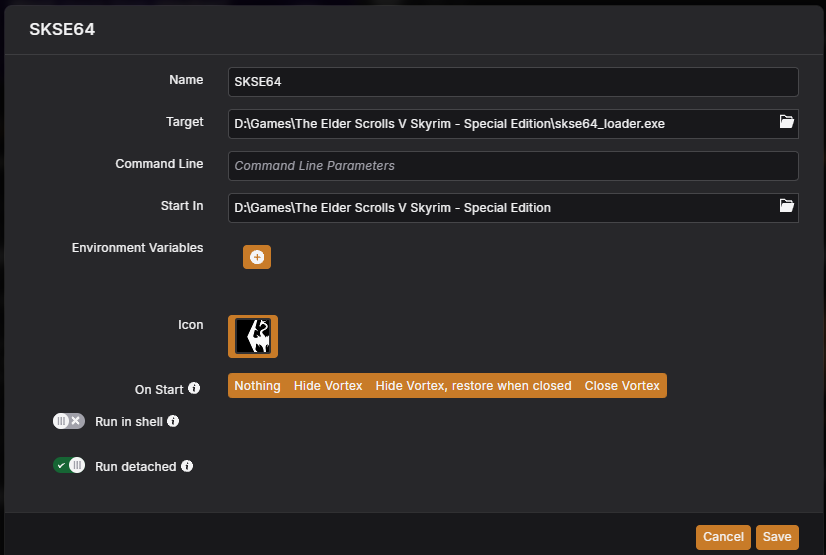Choose Hide Vortex, restore when closed
The height and width of the screenshot is (555, 826).
coord(473,385)
